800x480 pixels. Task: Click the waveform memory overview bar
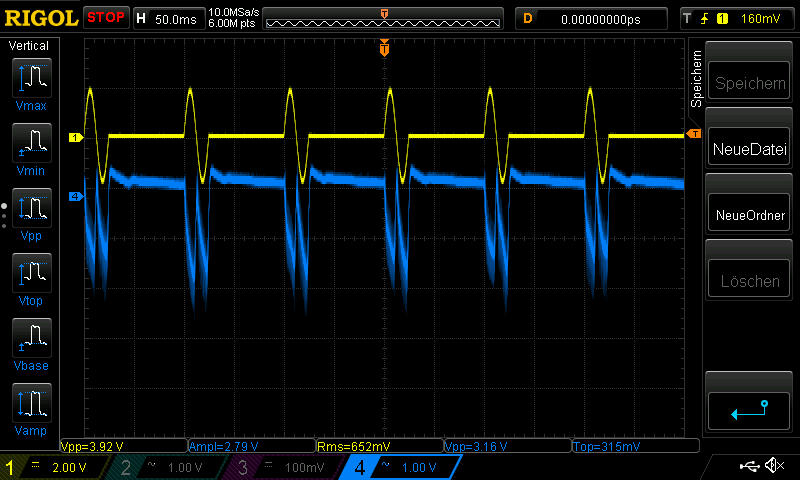coord(383,19)
